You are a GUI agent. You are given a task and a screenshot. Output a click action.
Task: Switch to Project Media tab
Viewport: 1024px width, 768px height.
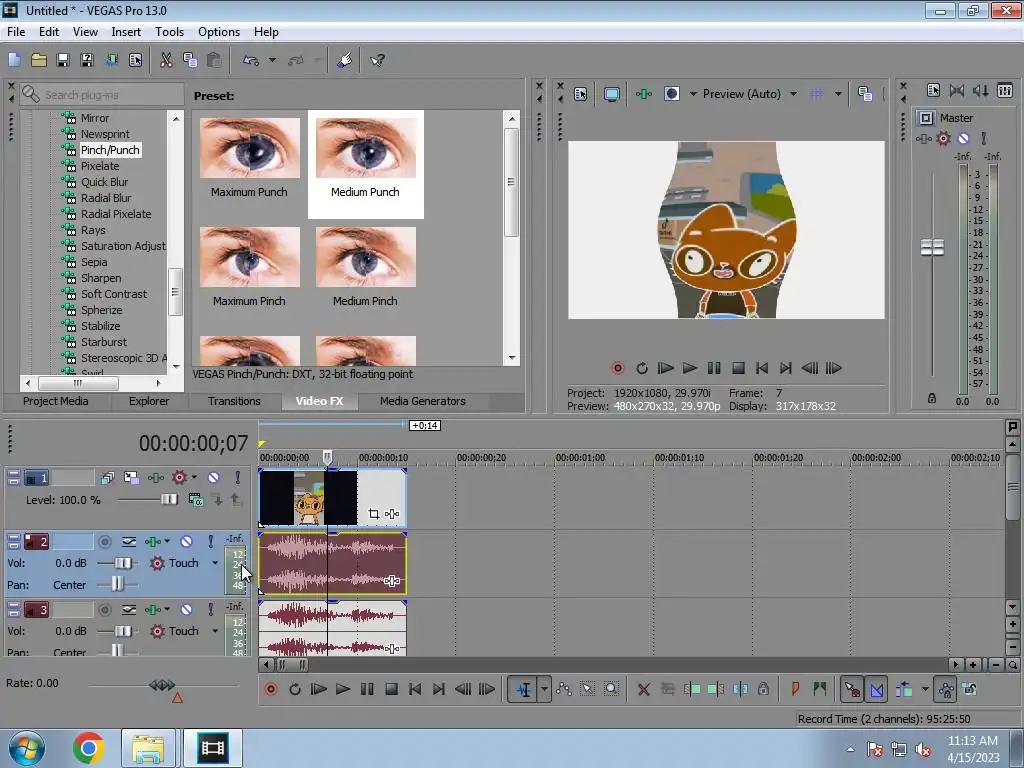(56, 401)
